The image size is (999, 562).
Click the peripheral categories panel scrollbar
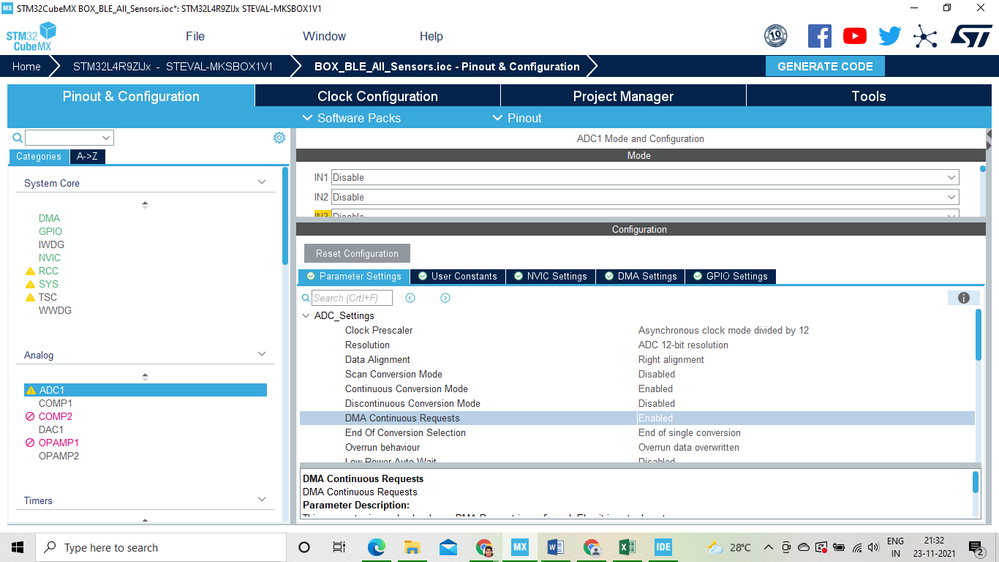tap(285, 215)
